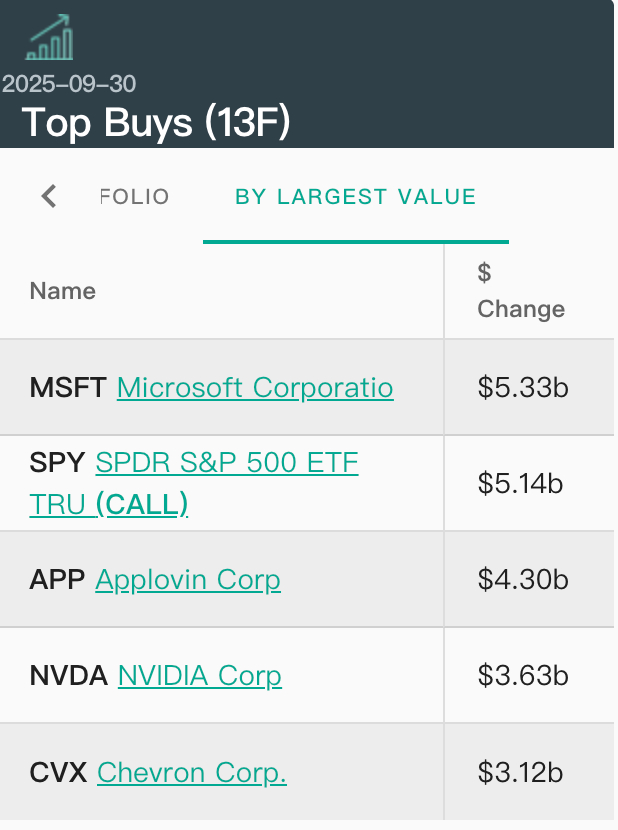Open the SPDR S&P 500 ETF link
Image resolution: width=618 pixels, height=830 pixels.
226,464
